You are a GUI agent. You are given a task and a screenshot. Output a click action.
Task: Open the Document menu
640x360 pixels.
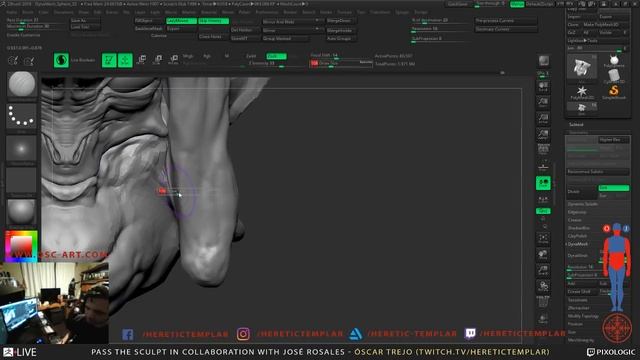[x=64, y=12]
